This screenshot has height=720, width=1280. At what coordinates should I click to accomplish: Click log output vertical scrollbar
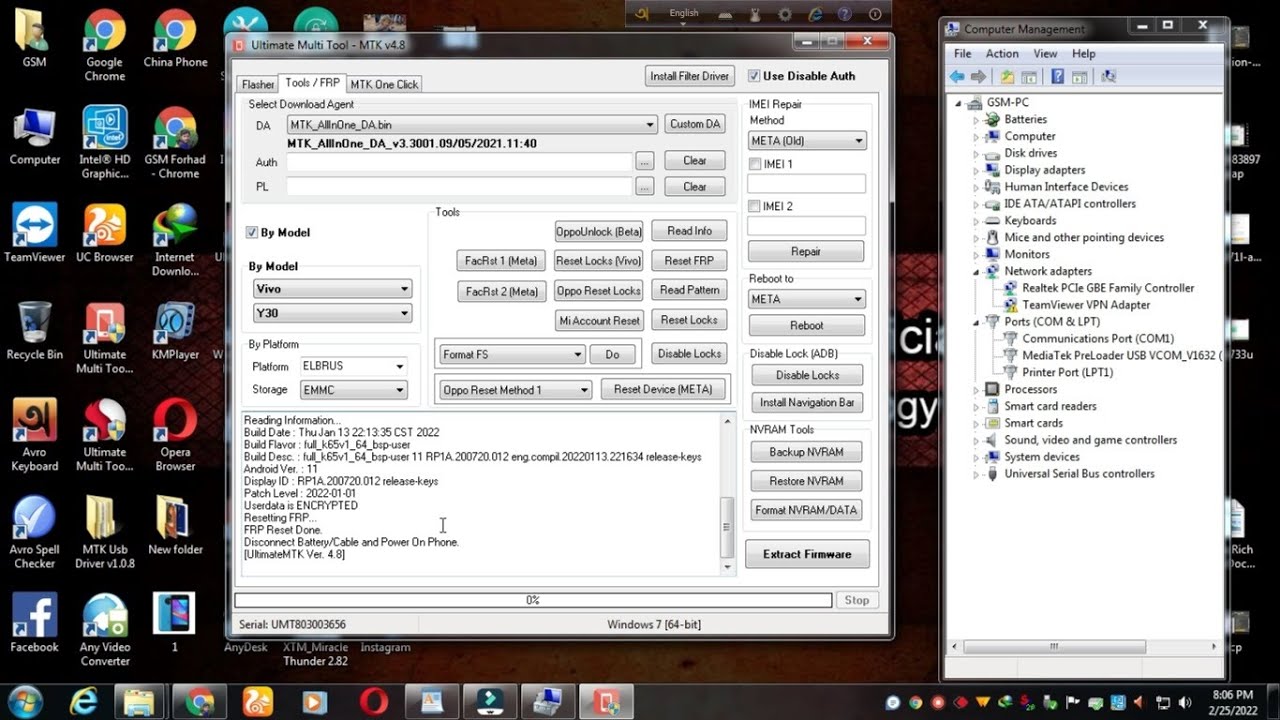point(727,493)
